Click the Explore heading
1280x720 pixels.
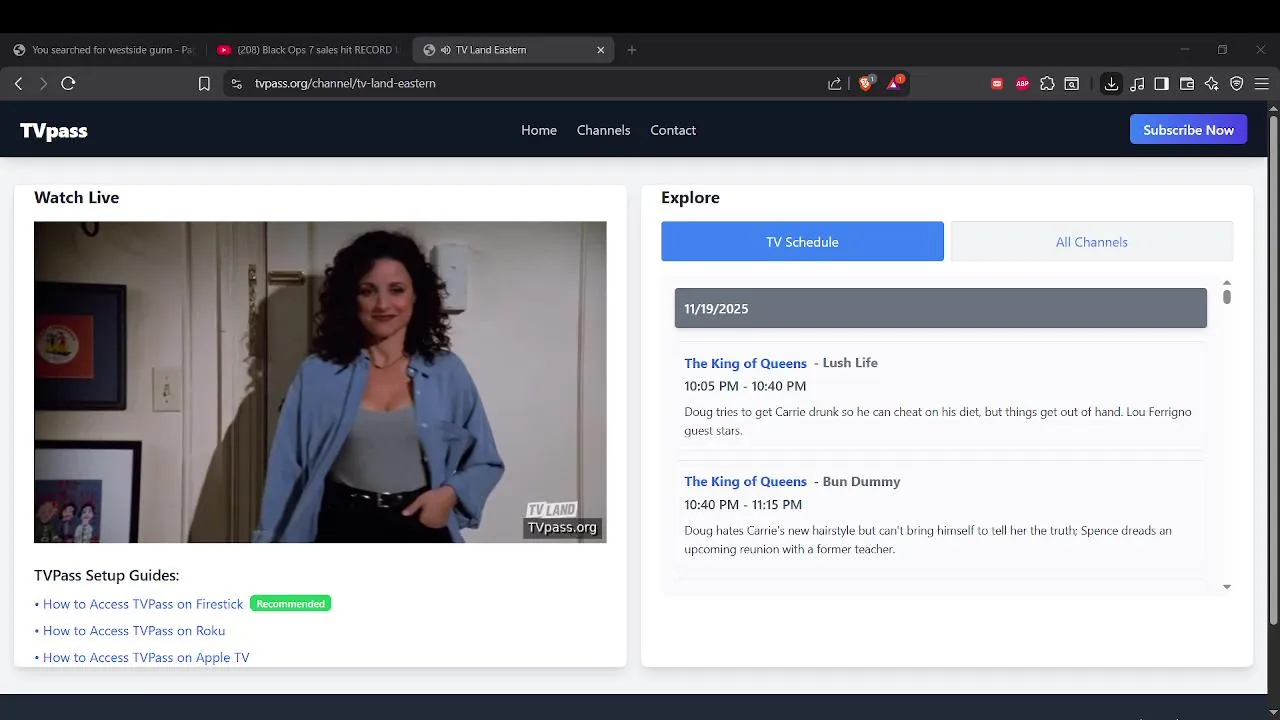click(690, 198)
